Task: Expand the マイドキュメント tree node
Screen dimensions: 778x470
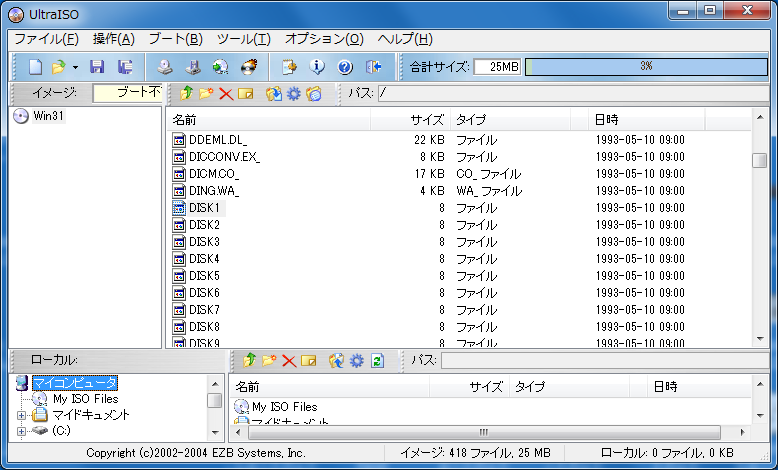Action: (22, 414)
